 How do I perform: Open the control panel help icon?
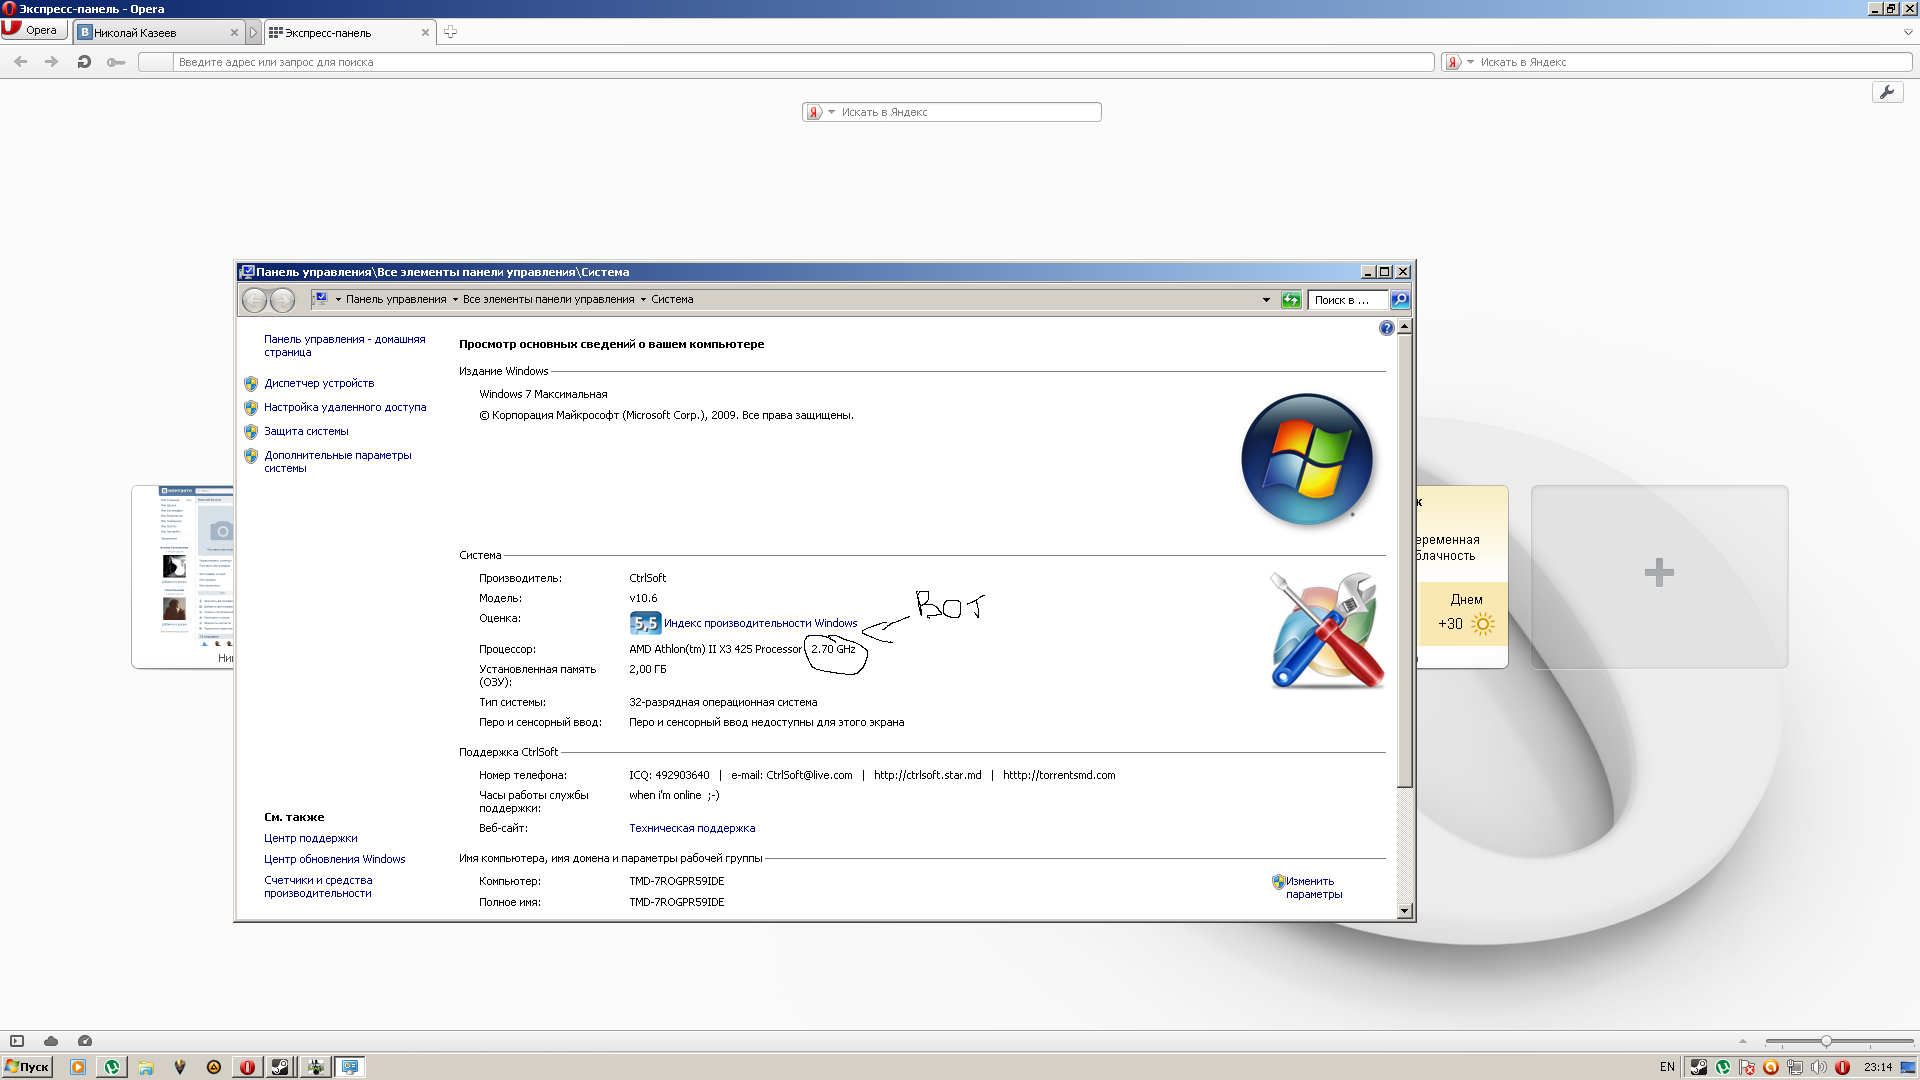click(x=1386, y=328)
